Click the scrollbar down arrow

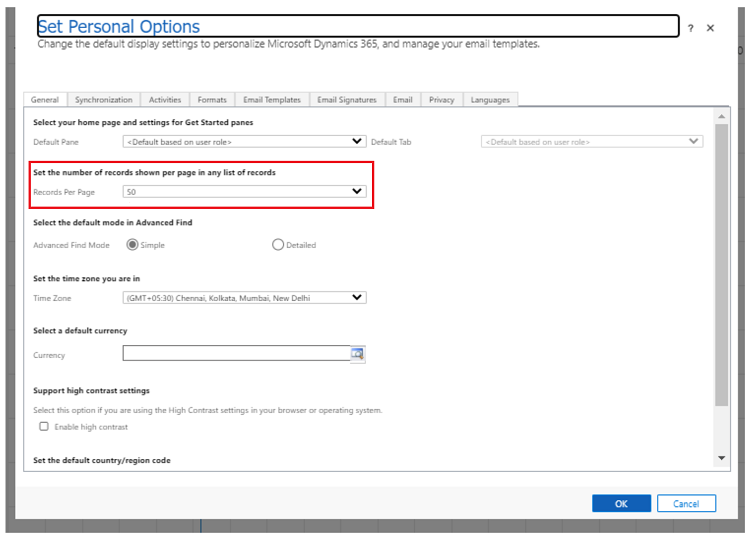(x=722, y=458)
